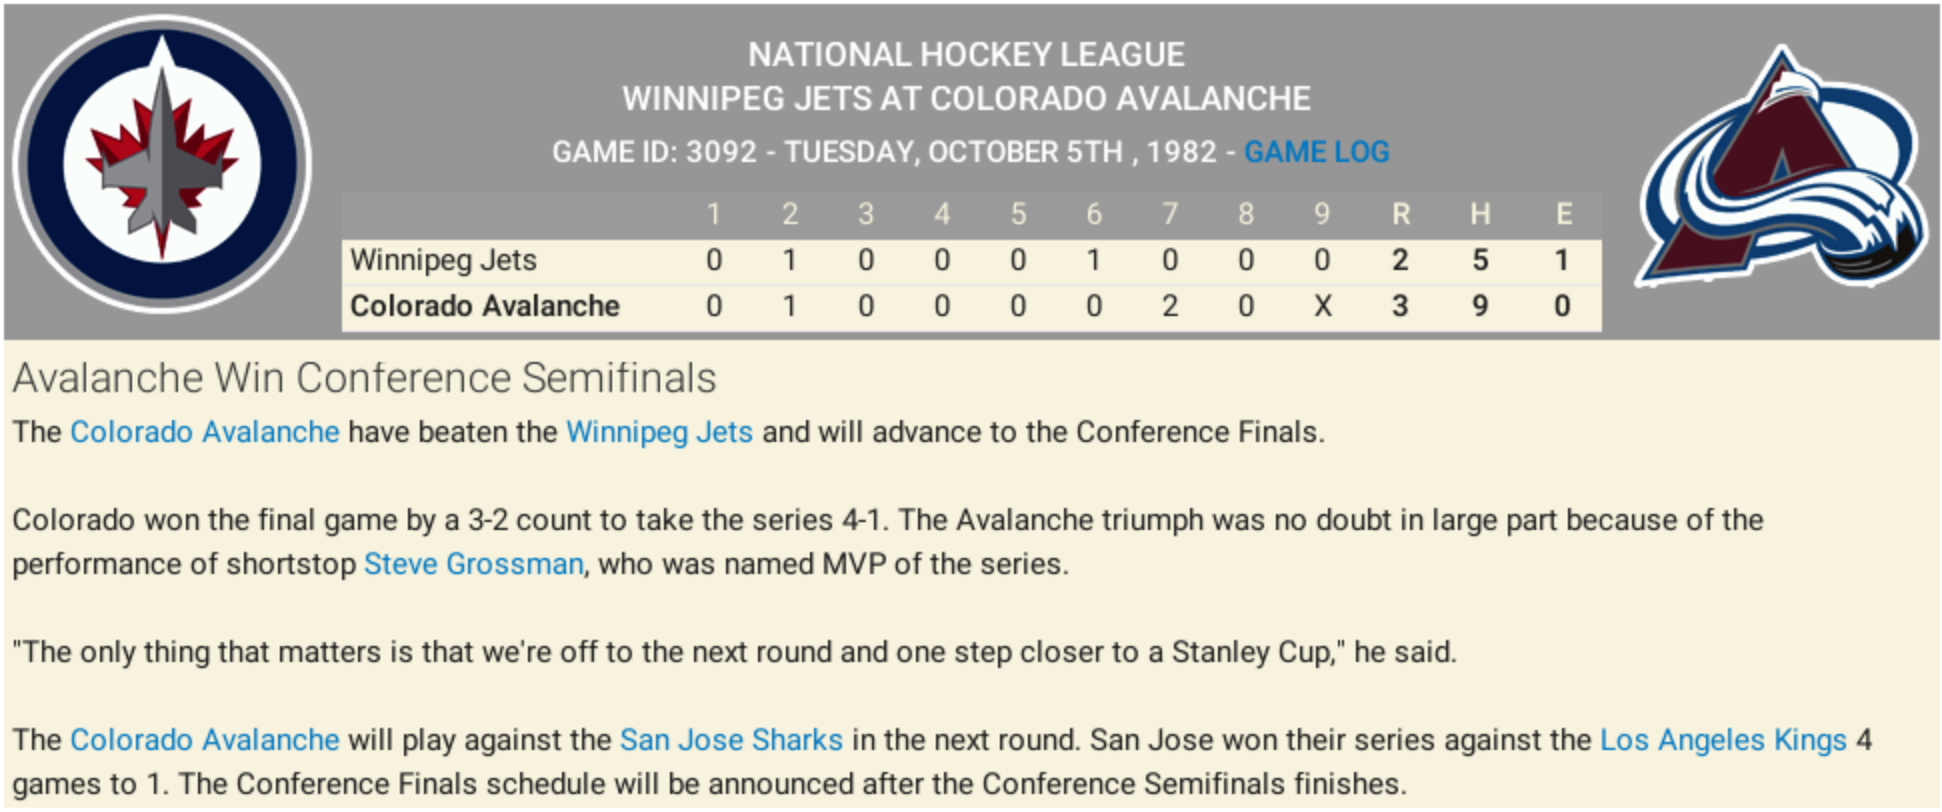This screenshot has height=812, width=1942.
Task: Click the Avalanche Win Conference Semifinals headline
Action: (x=364, y=378)
